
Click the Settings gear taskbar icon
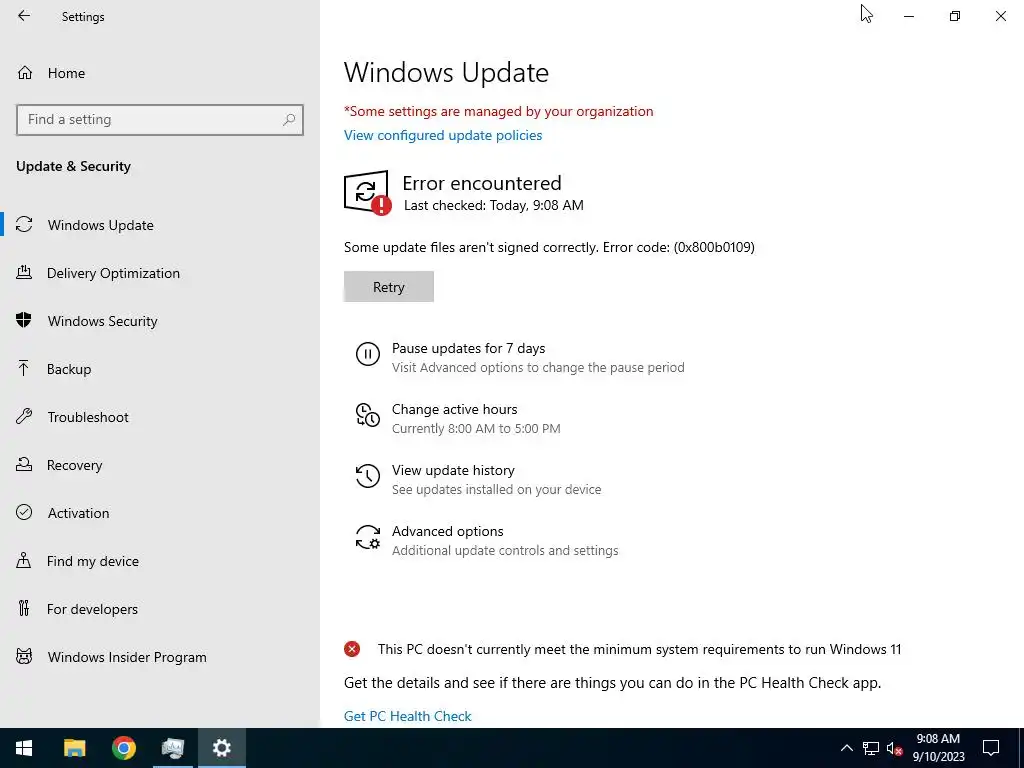pos(221,748)
